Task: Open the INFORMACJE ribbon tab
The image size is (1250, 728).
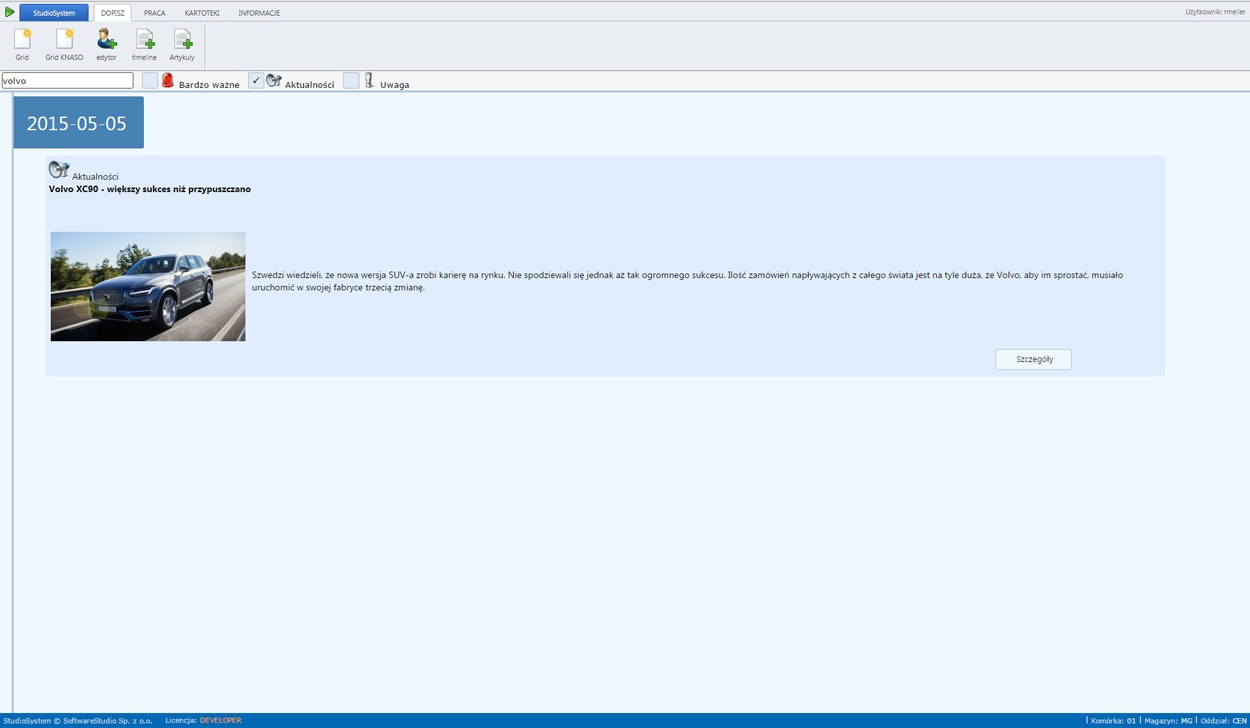Action: click(259, 13)
